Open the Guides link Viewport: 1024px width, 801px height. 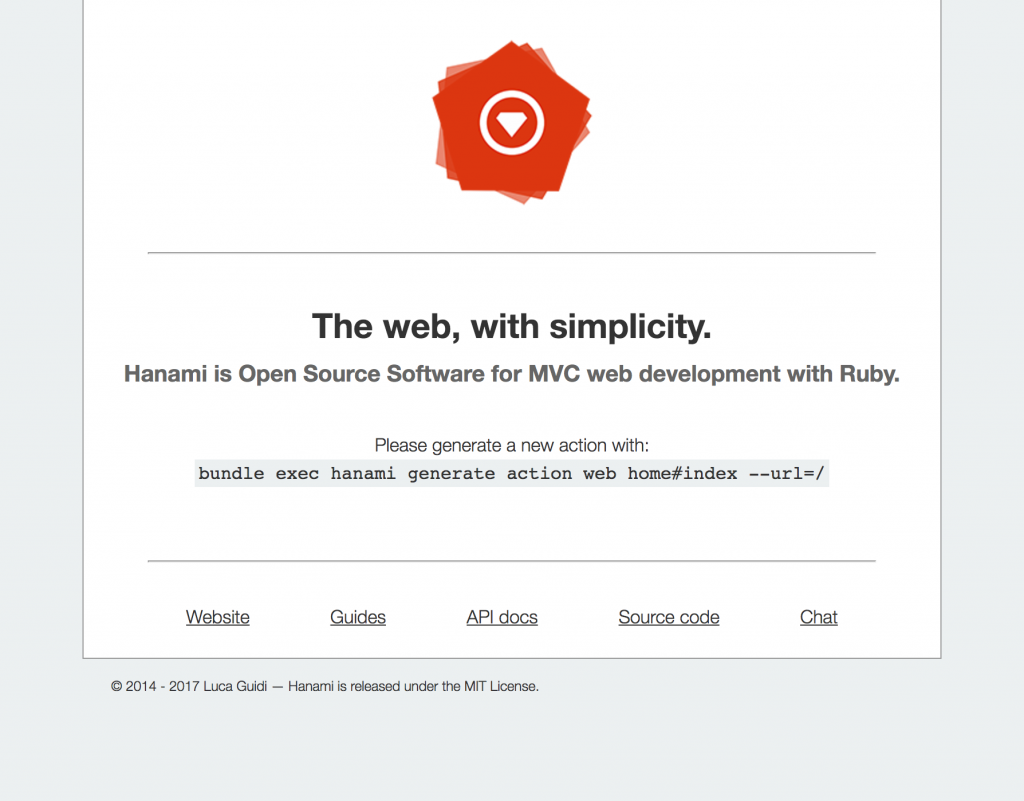pyautogui.click(x=358, y=617)
